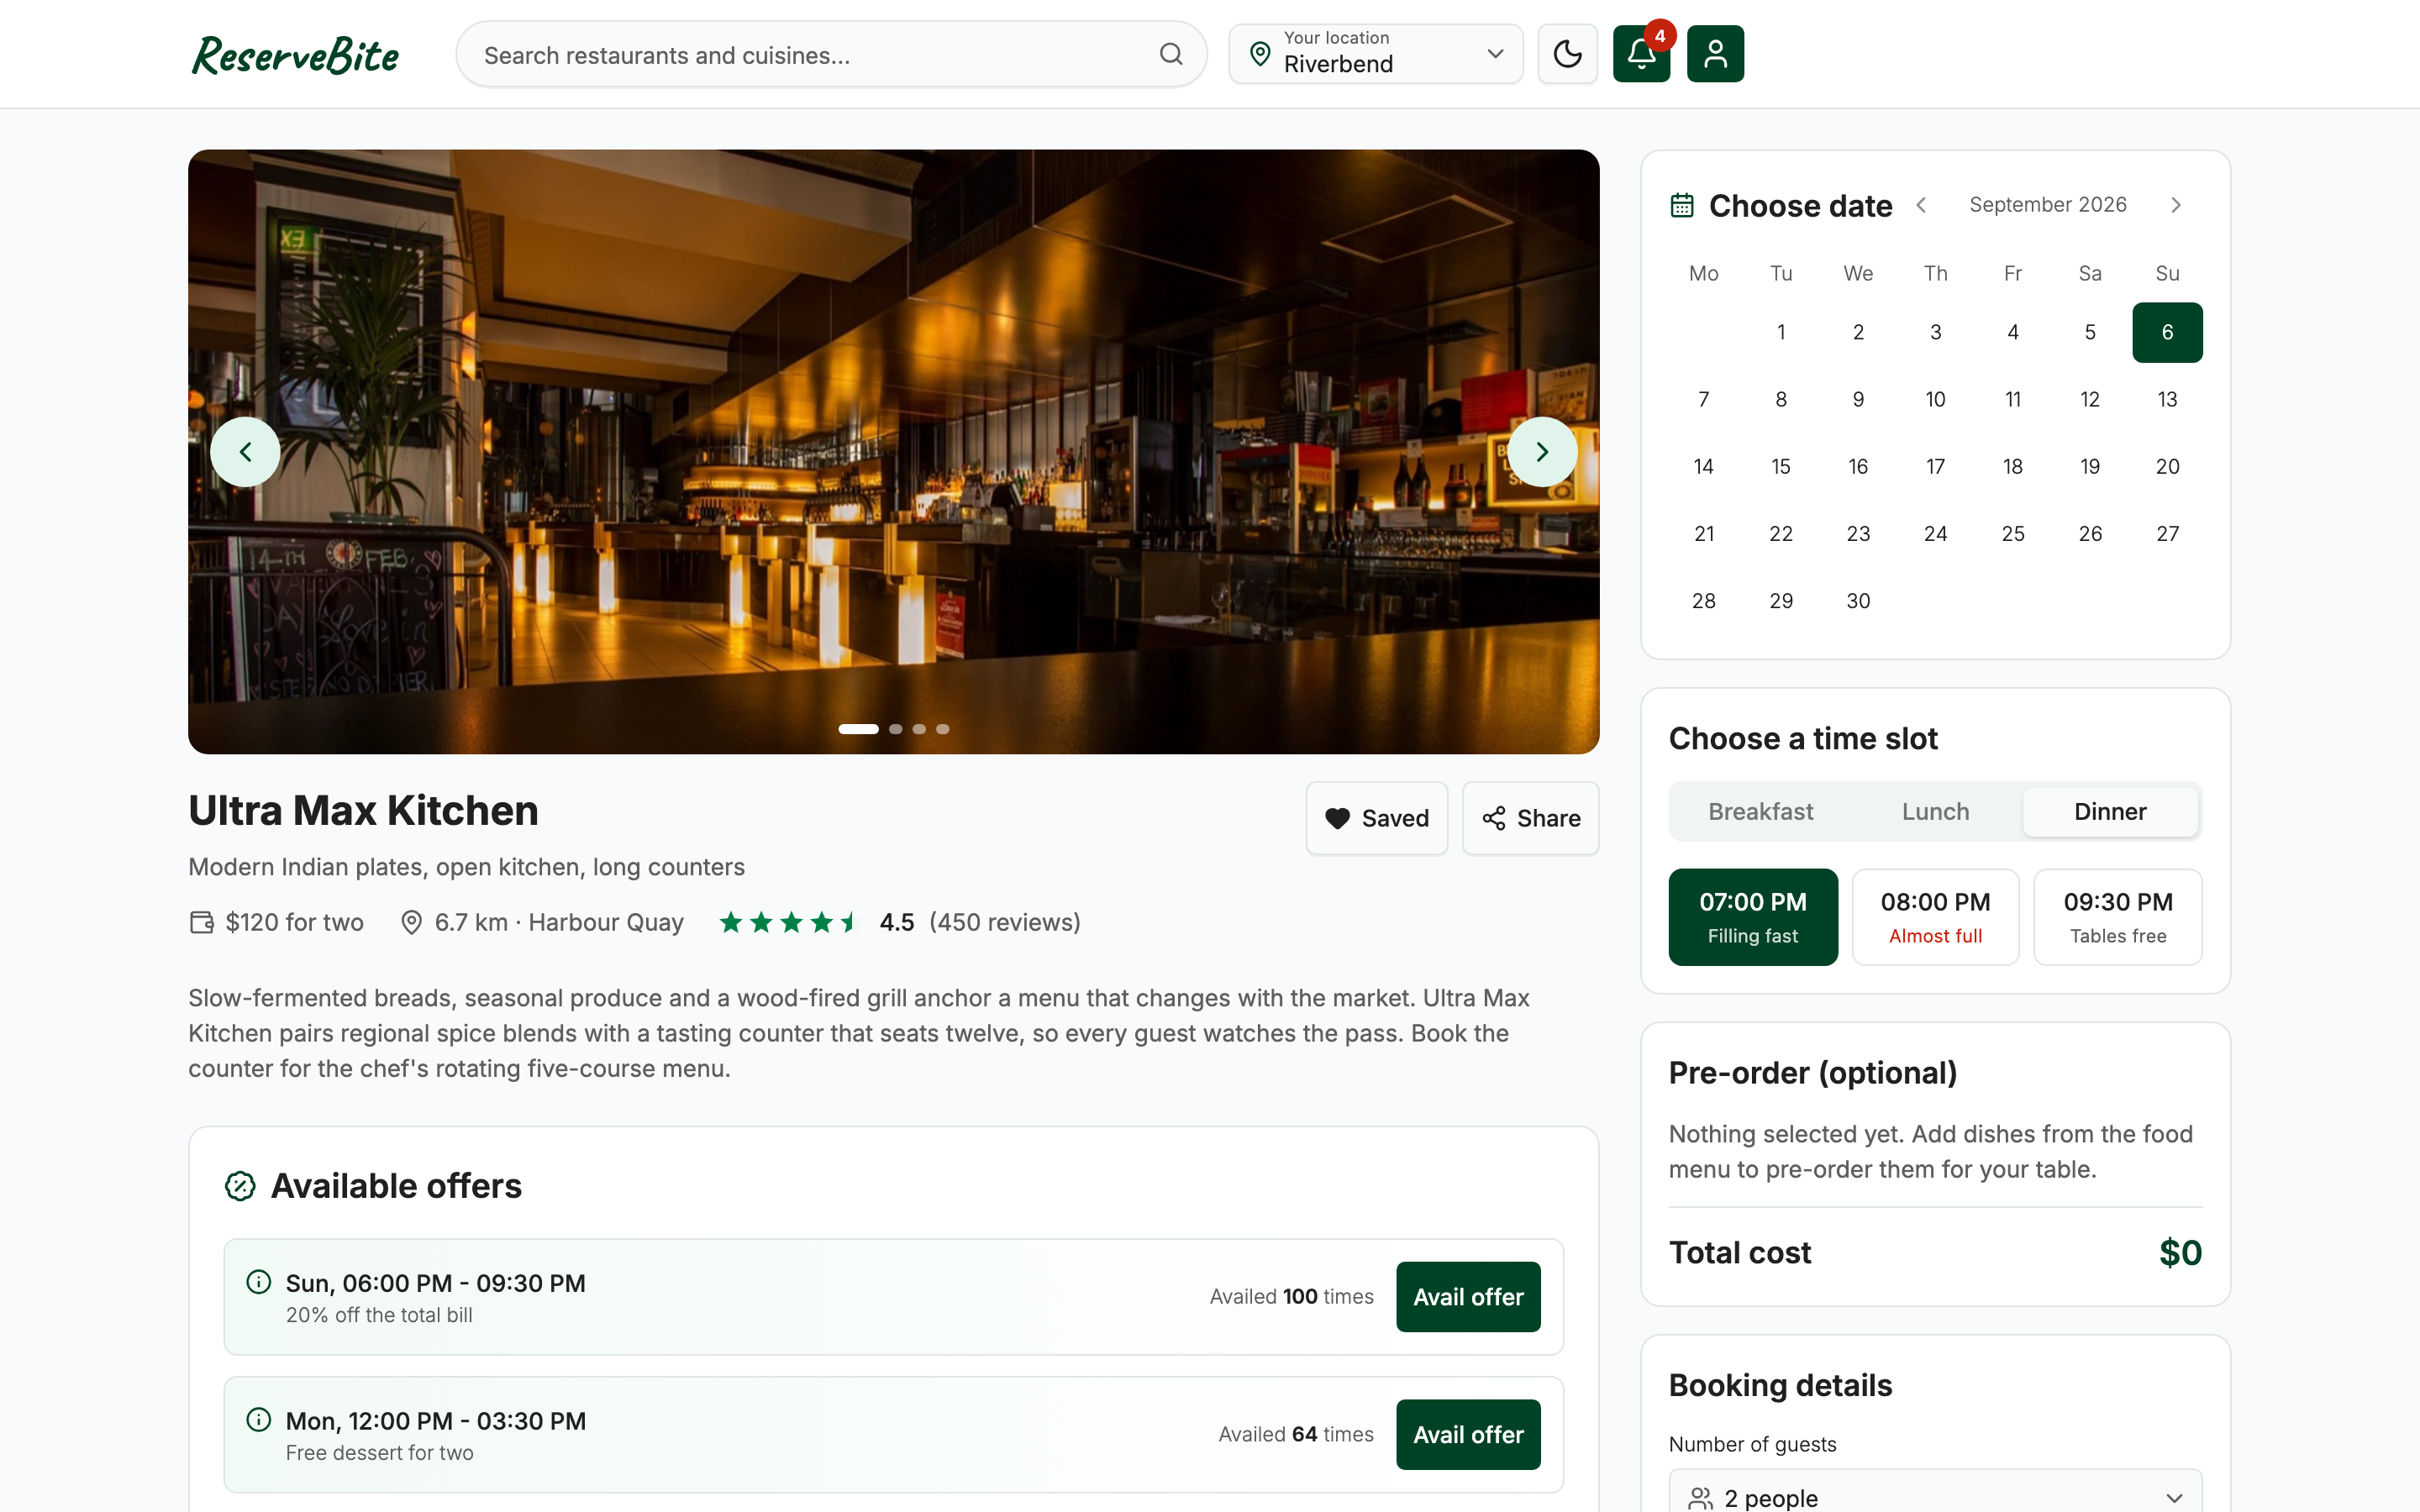Click the info icon on Sunday offer
This screenshot has width=2420, height=1512.
(258, 1282)
